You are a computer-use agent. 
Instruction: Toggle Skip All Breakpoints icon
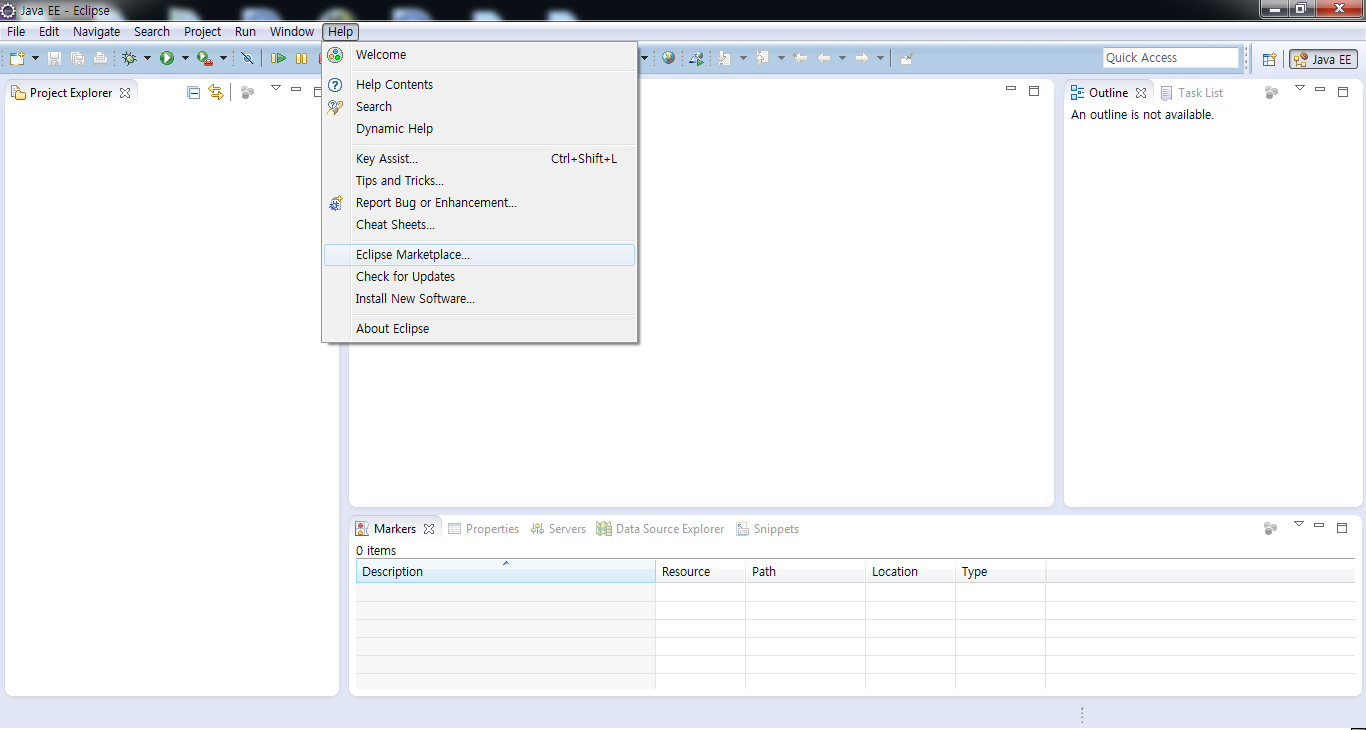[247, 58]
